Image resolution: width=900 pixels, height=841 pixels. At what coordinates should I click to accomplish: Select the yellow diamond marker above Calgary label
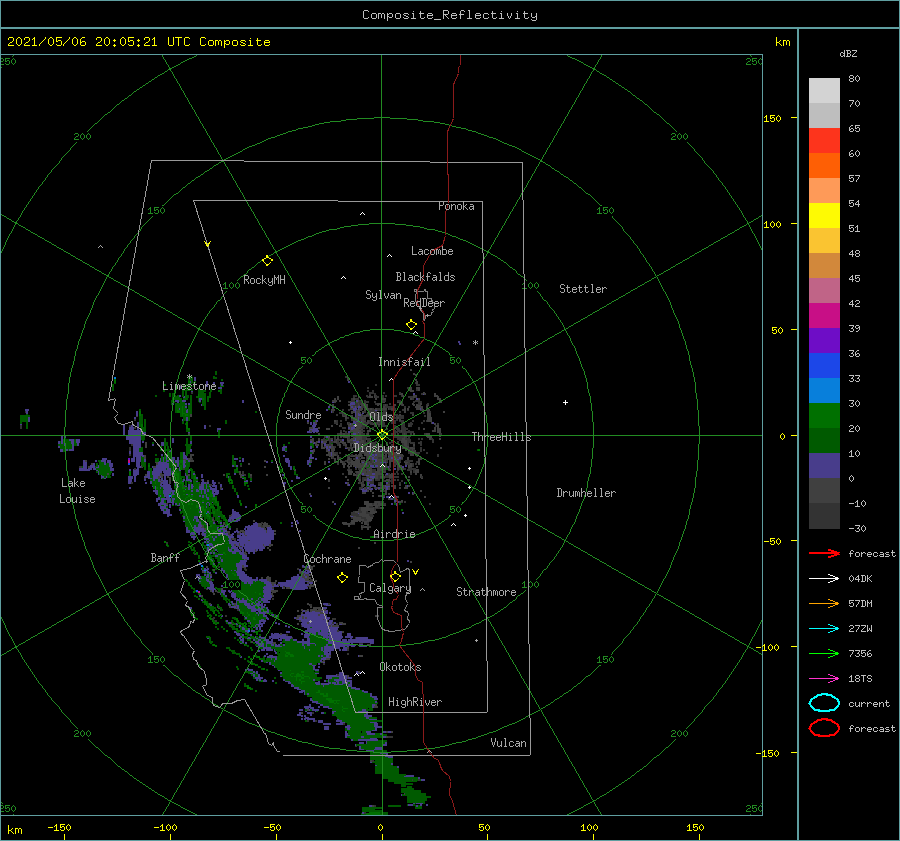[x=395, y=576]
